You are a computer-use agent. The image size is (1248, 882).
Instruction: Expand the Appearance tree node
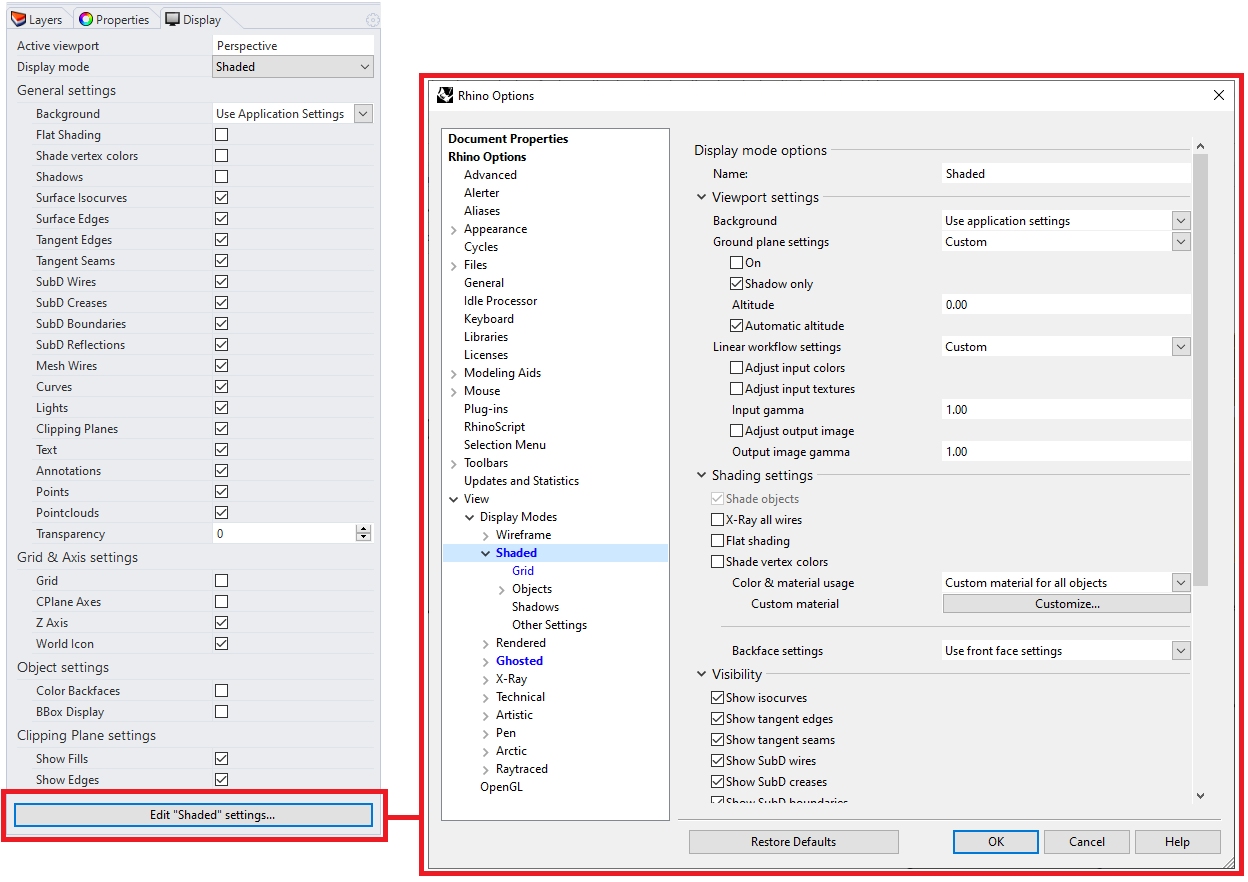(454, 230)
